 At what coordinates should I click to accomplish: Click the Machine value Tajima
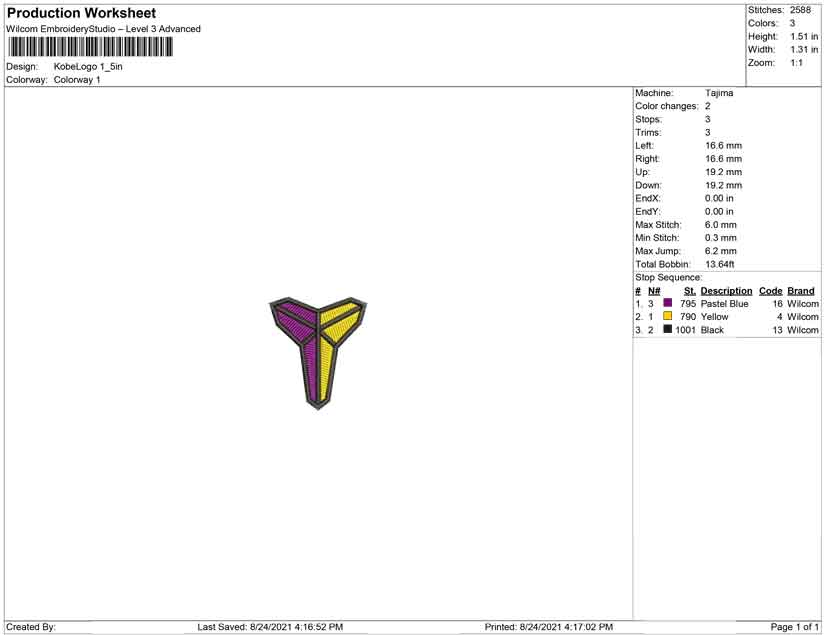tap(719, 93)
